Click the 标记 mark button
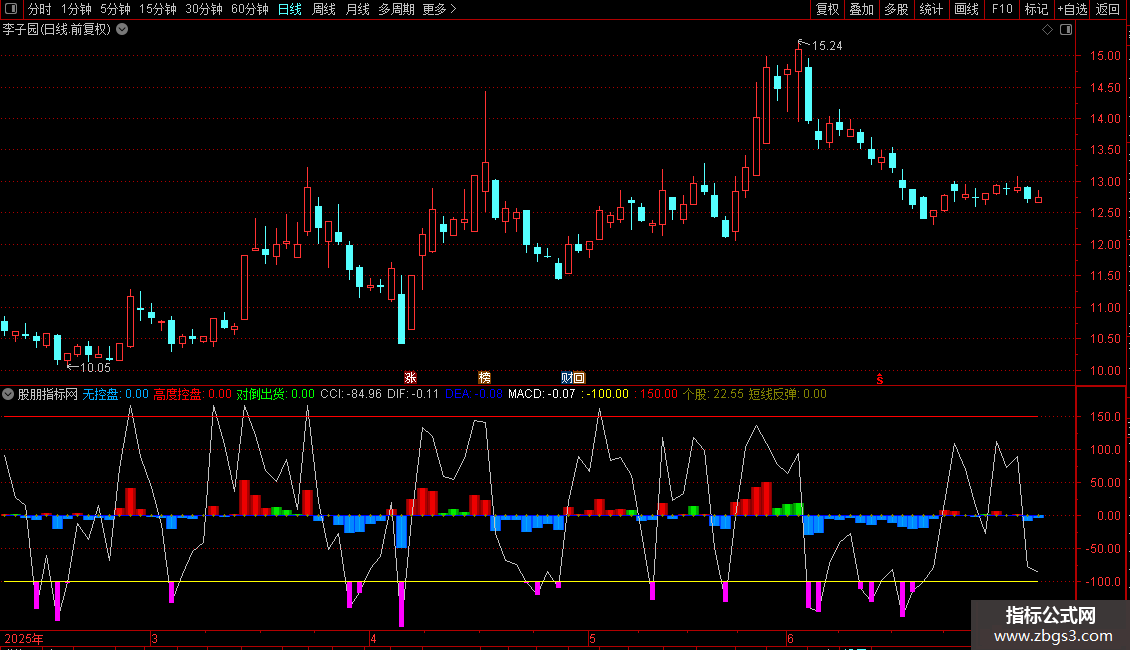 coord(1036,9)
